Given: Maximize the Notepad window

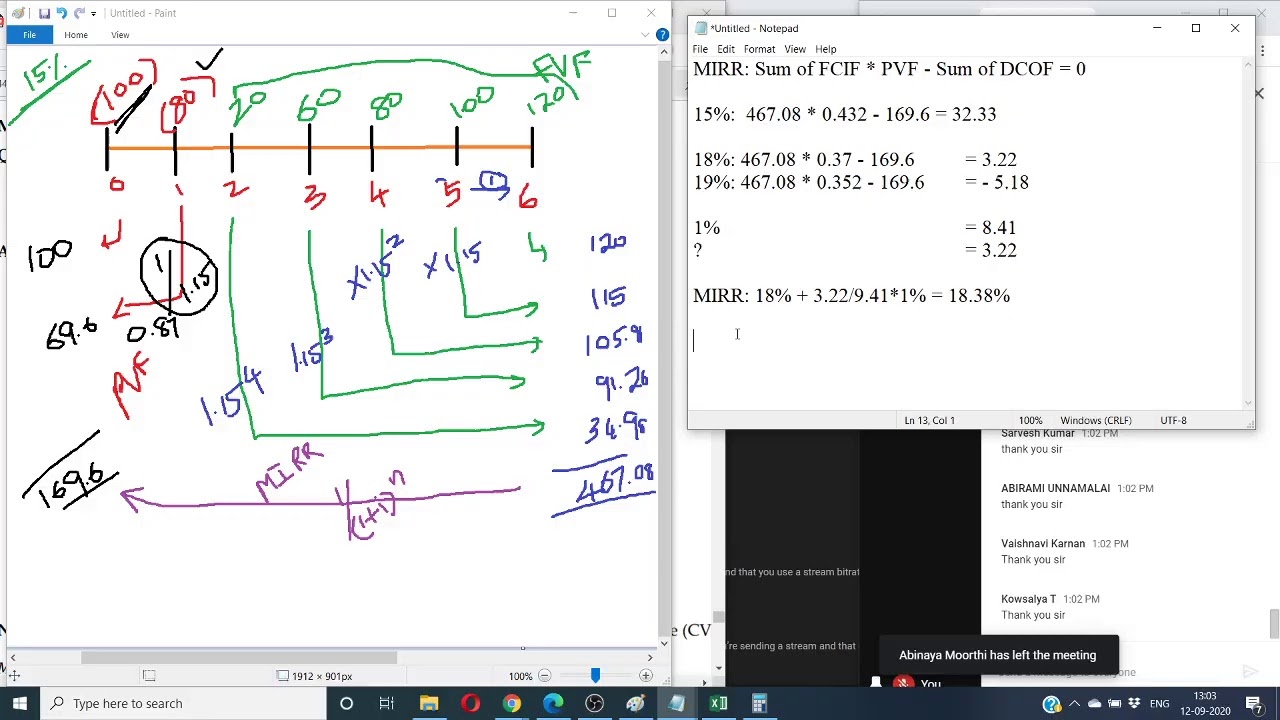Looking at the screenshot, I should click(1196, 28).
